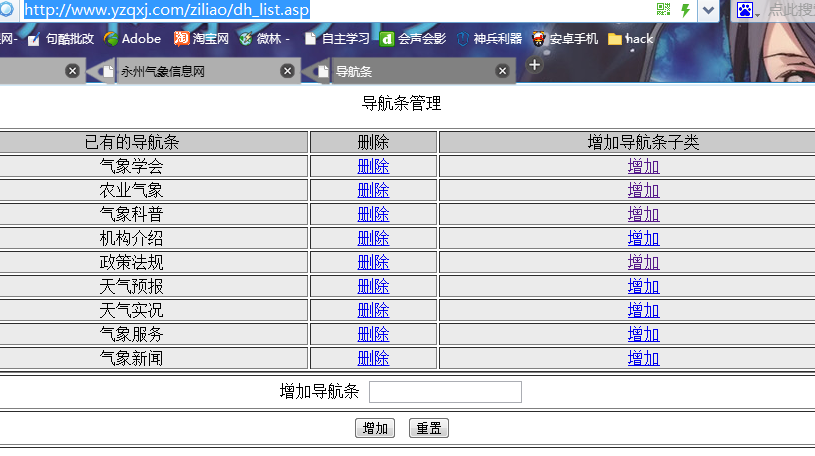Delete the 气象服务 navigation item
The image size is (815, 456).
tap(373, 335)
